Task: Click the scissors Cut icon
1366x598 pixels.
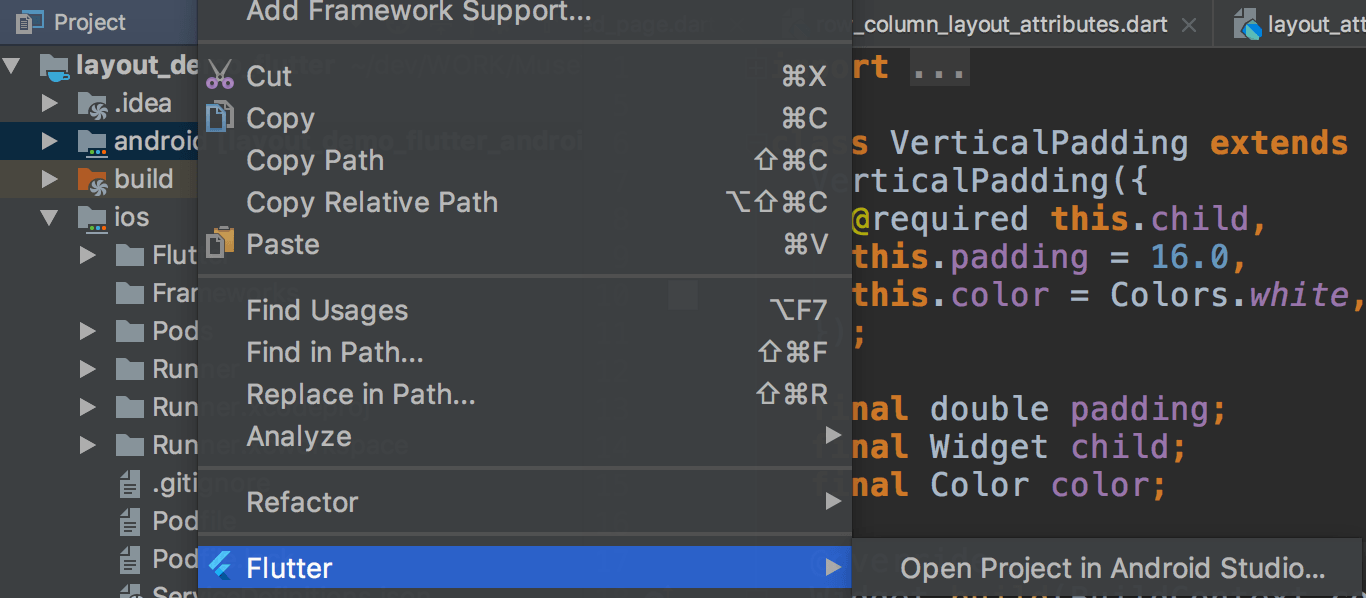Action: click(220, 76)
